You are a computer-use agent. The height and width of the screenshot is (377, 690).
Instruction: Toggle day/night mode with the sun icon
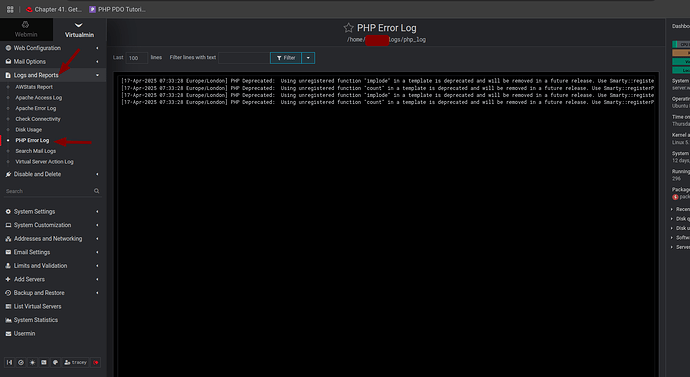32,362
